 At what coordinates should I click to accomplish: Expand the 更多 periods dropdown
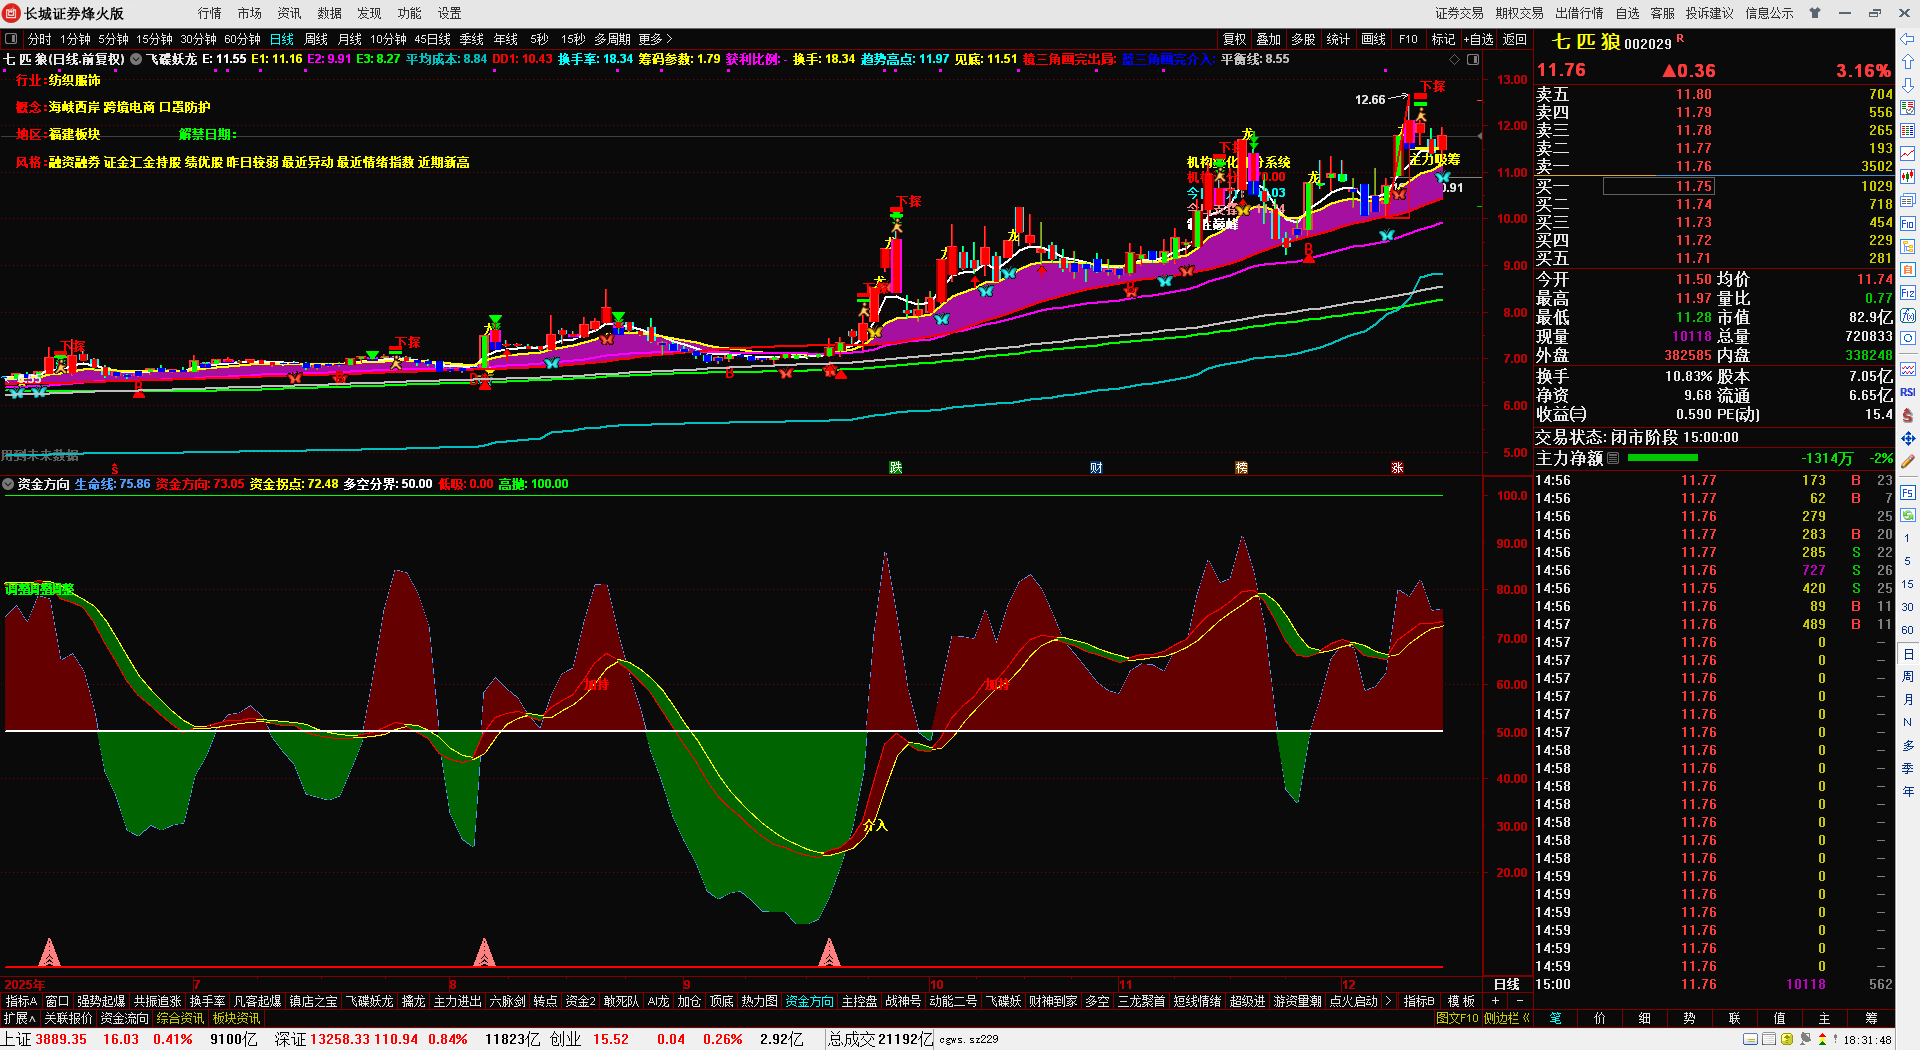656,39
